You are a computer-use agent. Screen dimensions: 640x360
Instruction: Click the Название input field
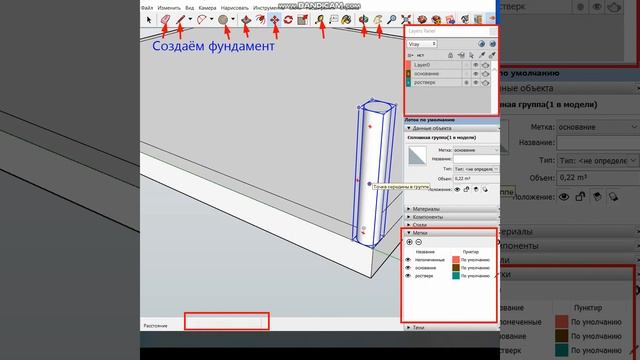click(x=476, y=159)
